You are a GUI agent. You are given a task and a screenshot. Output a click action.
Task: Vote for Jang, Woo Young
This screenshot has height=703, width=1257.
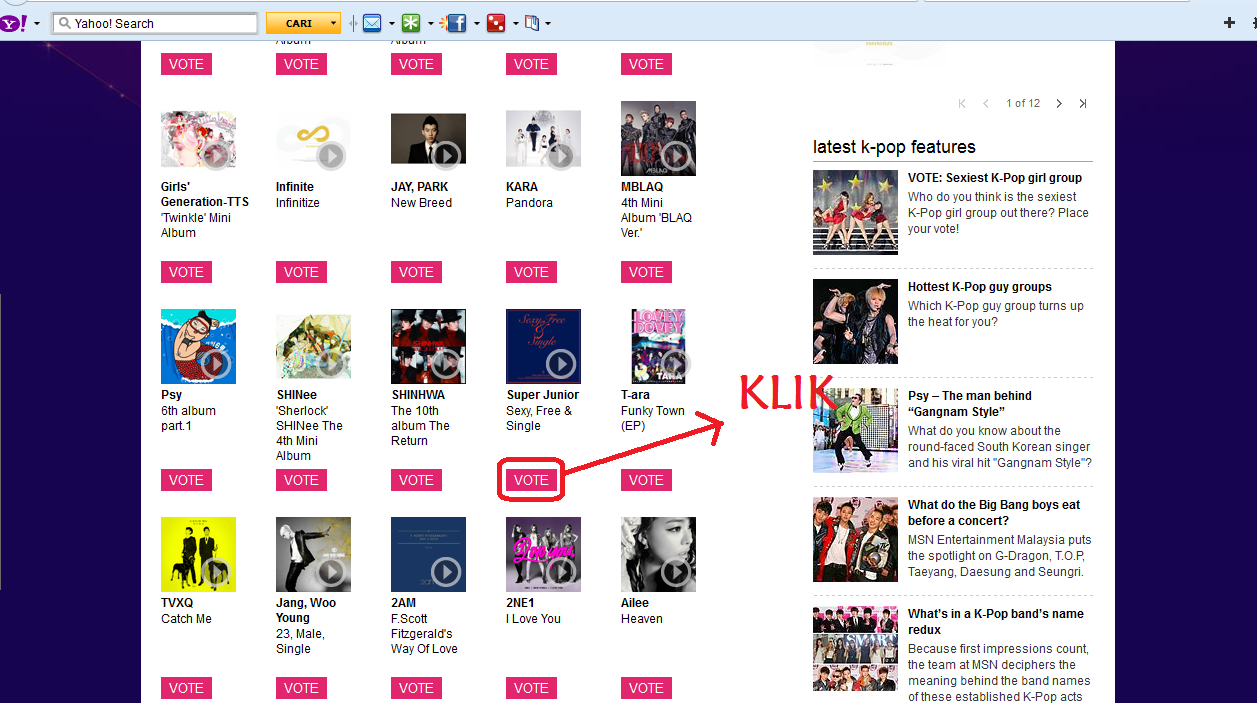click(301, 688)
